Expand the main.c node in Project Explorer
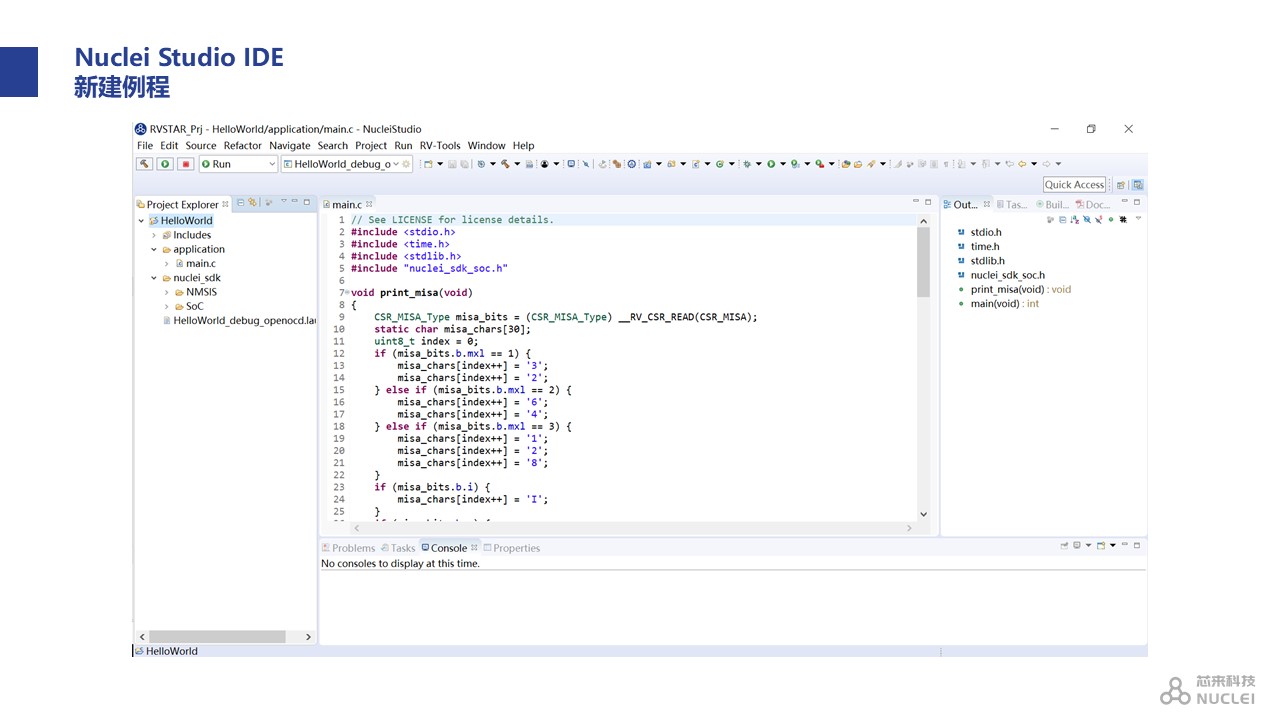 coord(166,264)
